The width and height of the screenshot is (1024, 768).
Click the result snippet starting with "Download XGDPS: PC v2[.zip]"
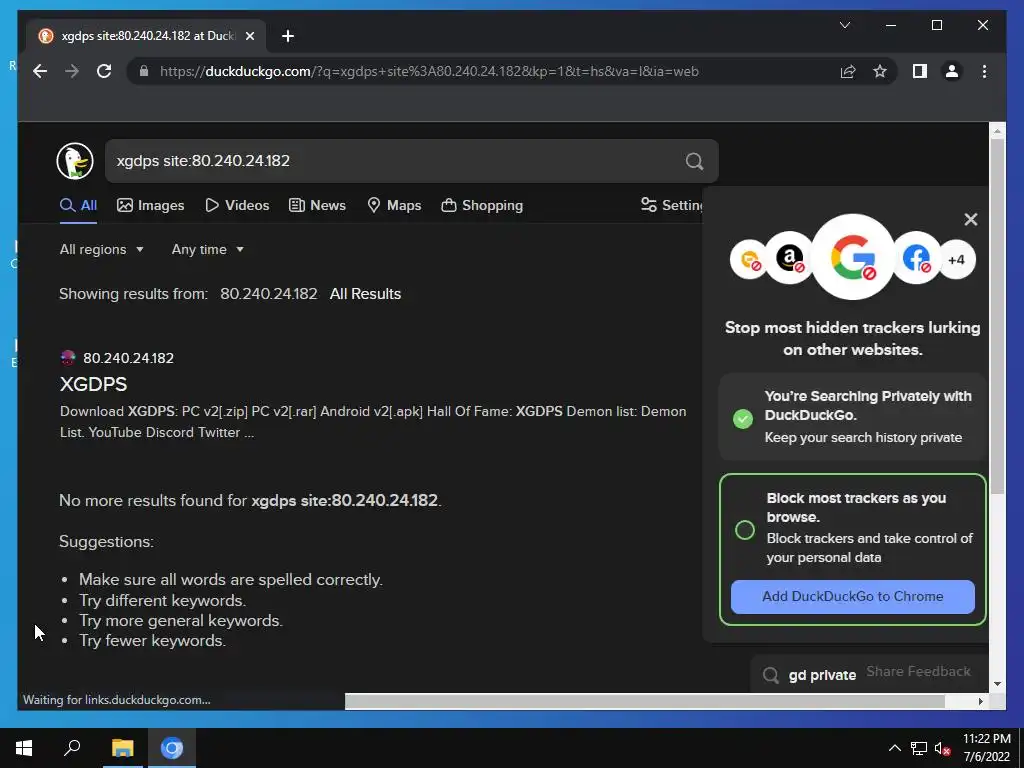pyautogui.click(x=373, y=422)
